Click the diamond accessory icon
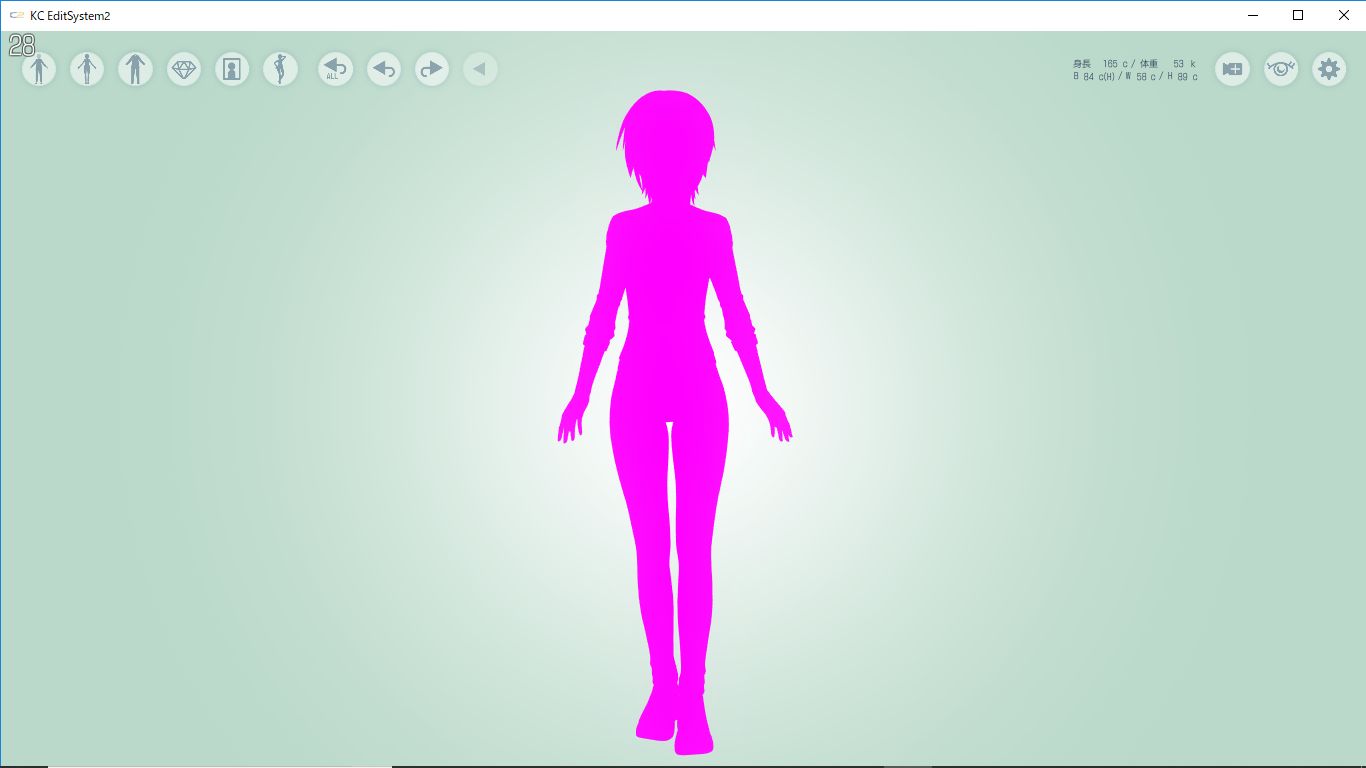 coord(184,69)
